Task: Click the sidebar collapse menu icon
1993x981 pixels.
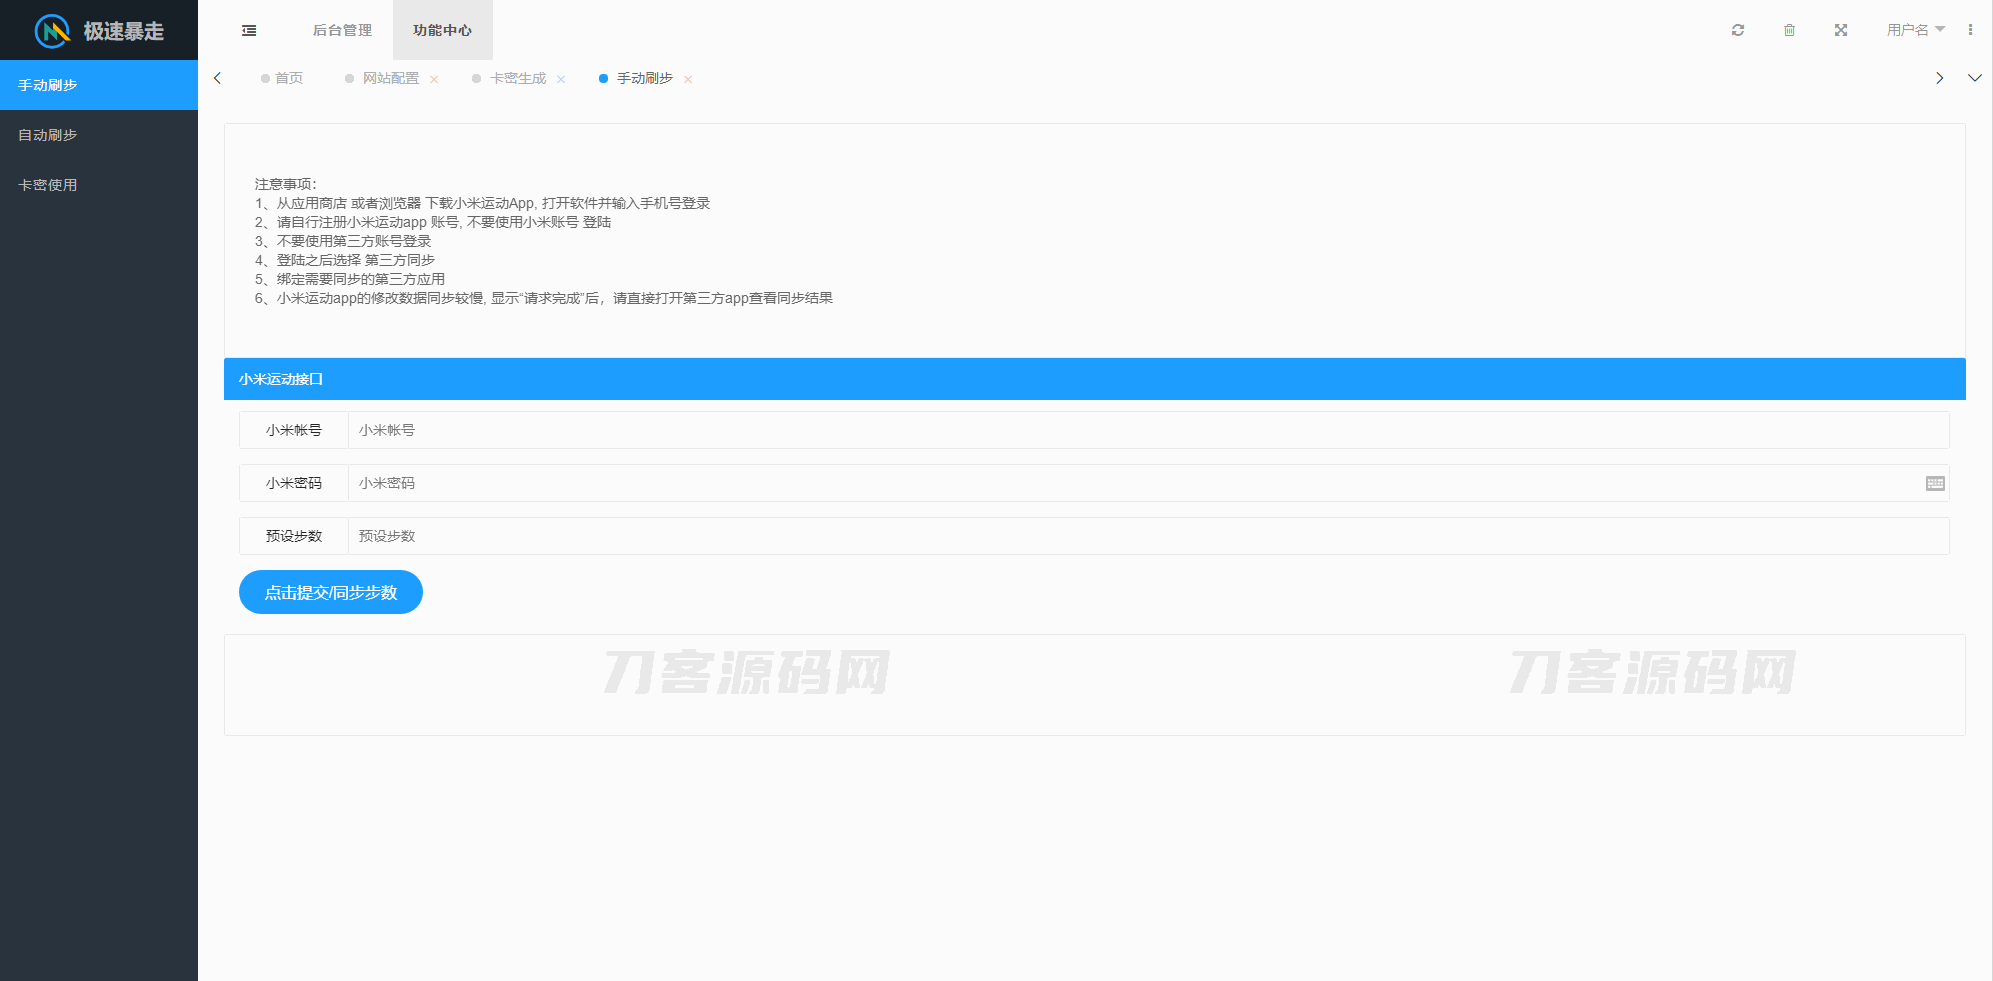Action: 249,31
